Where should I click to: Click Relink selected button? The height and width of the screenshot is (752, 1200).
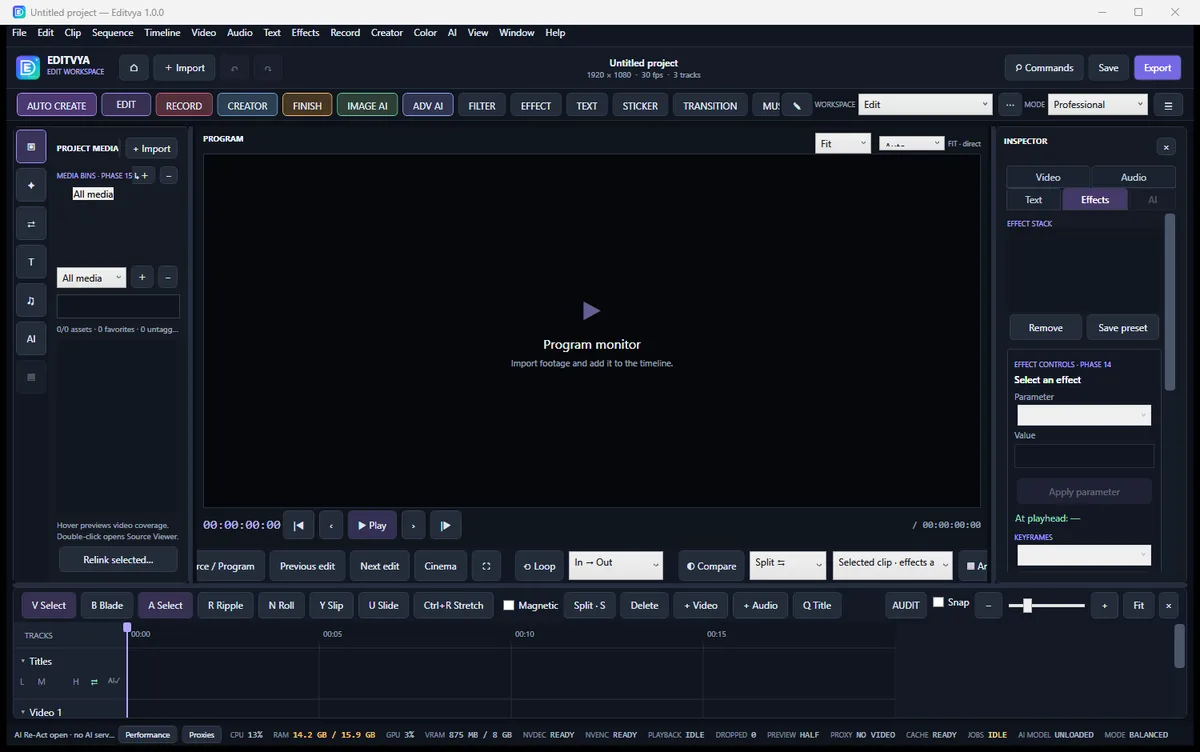(118, 560)
